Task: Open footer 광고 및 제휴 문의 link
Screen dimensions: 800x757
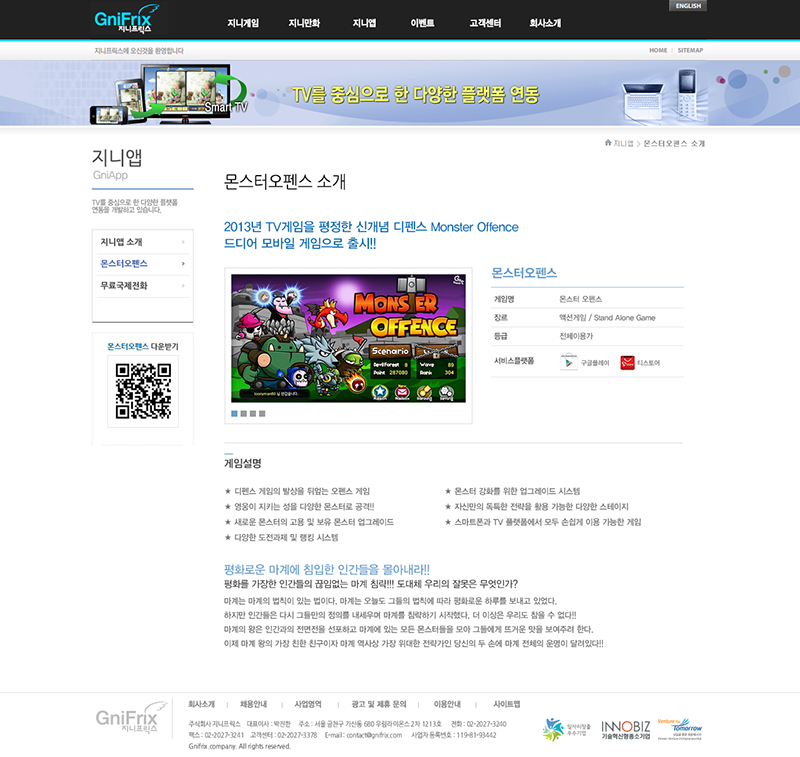Action: [379, 704]
